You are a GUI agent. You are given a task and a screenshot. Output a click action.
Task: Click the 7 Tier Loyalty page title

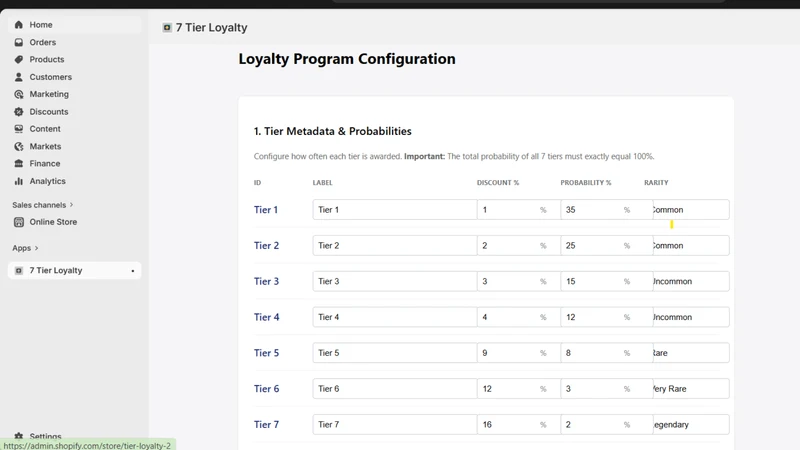click(211, 28)
